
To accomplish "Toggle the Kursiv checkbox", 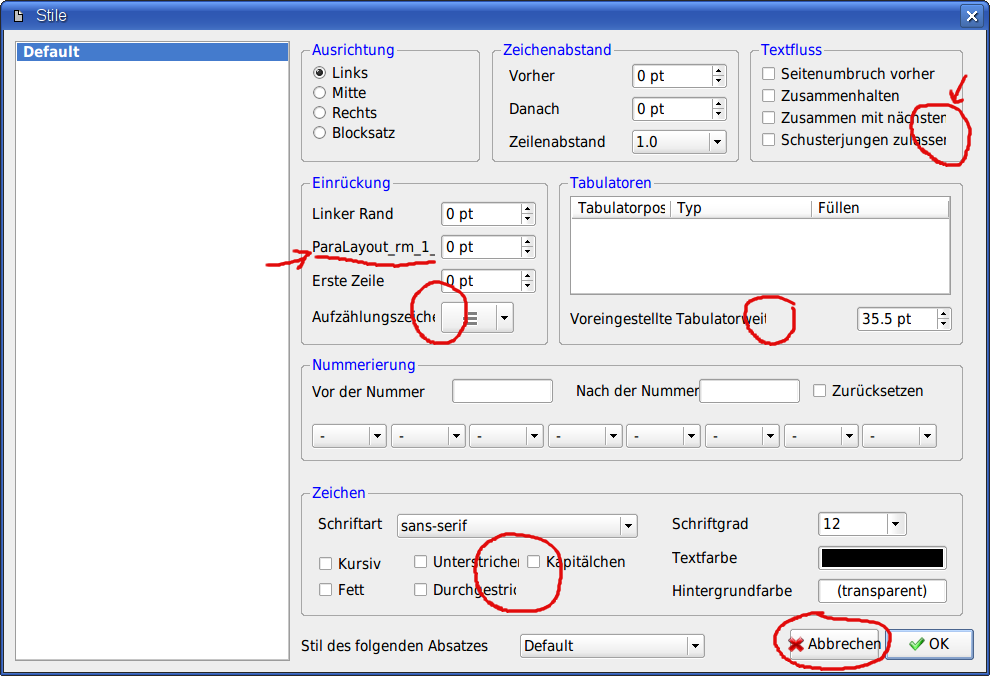I will tap(326, 564).
